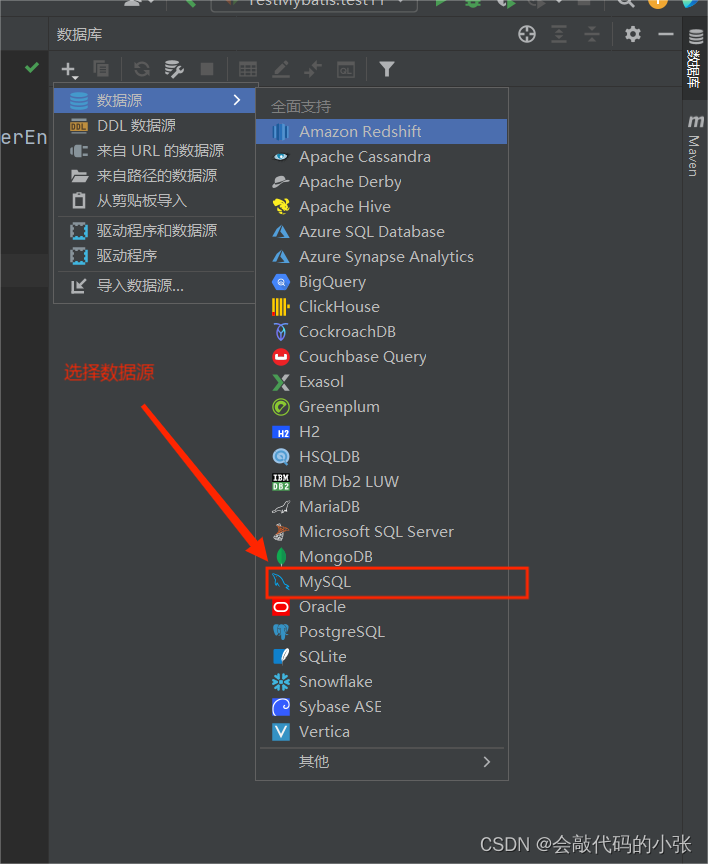Select Amazon Redshift data source
Viewport: 708px width, 864px height.
point(381,132)
